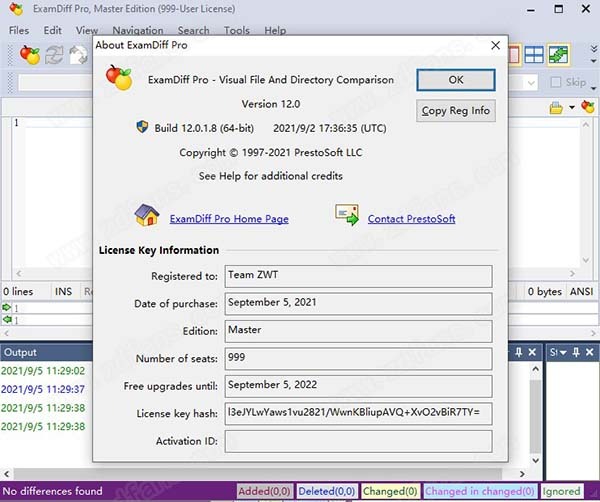Open the side panel's dropdown arrow

(x=563, y=352)
